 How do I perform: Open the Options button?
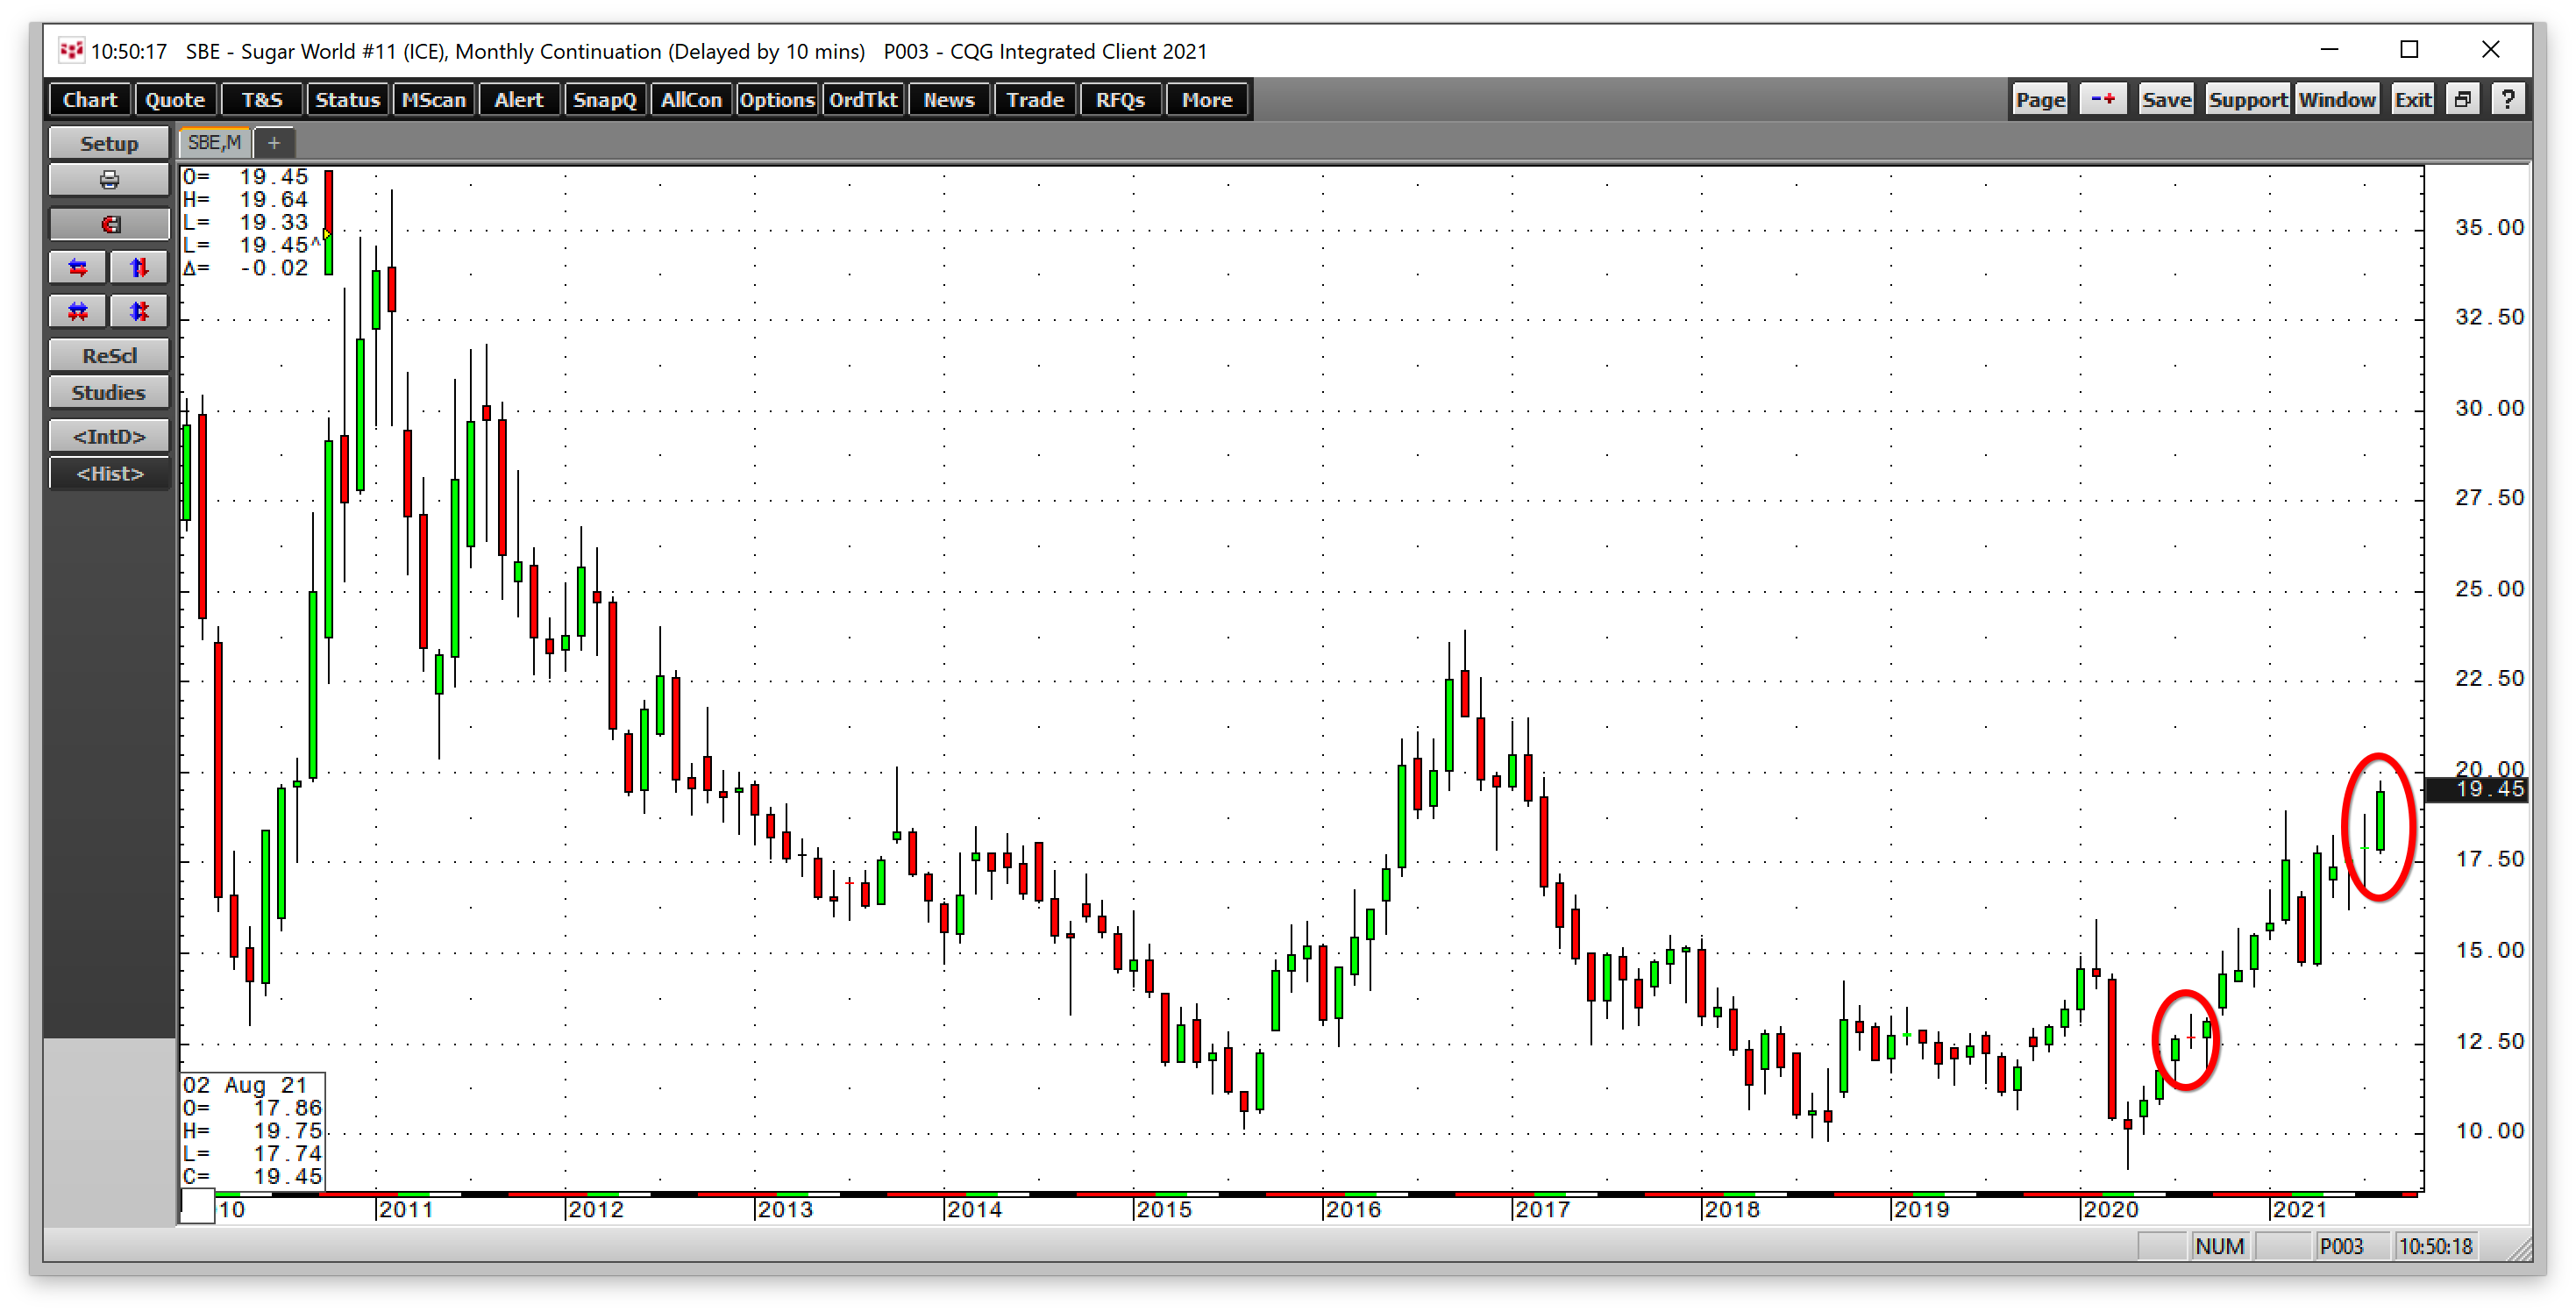tap(777, 100)
